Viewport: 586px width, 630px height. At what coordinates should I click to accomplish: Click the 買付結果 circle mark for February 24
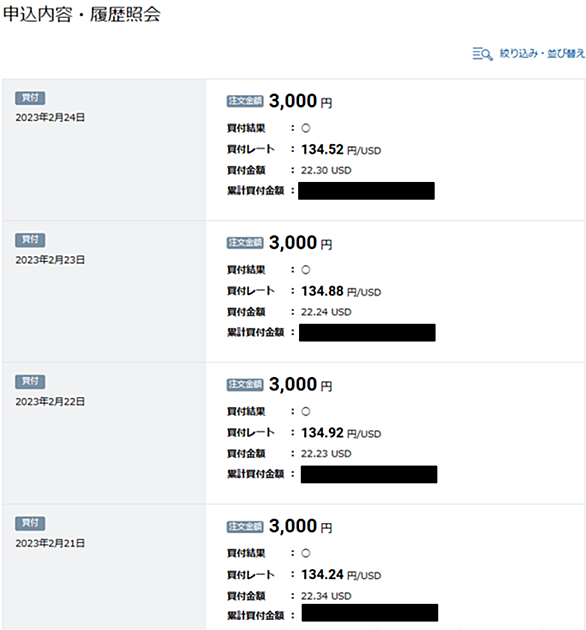(x=306, y=128)
